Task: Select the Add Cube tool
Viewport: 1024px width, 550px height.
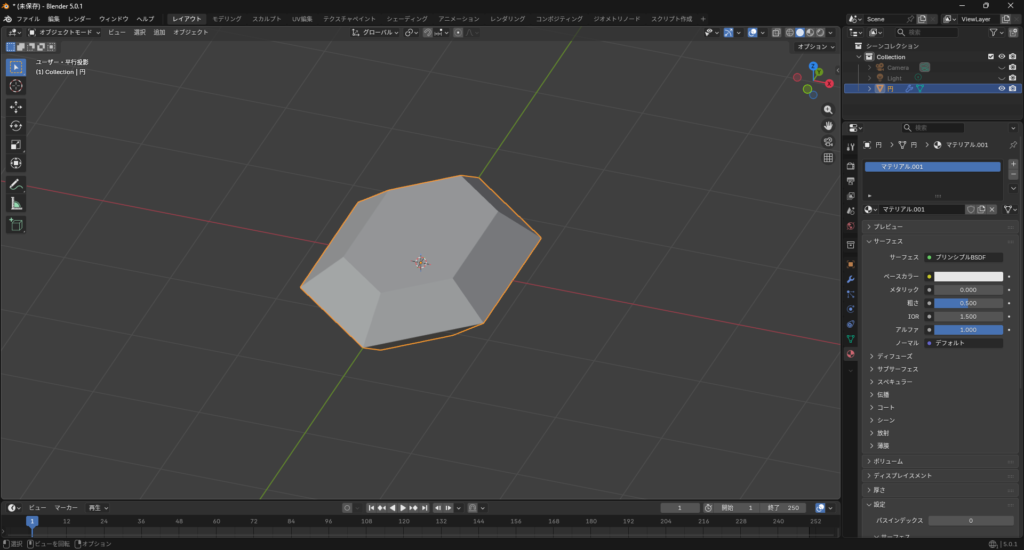Action: pyautogui.click(x=16, y=225)
